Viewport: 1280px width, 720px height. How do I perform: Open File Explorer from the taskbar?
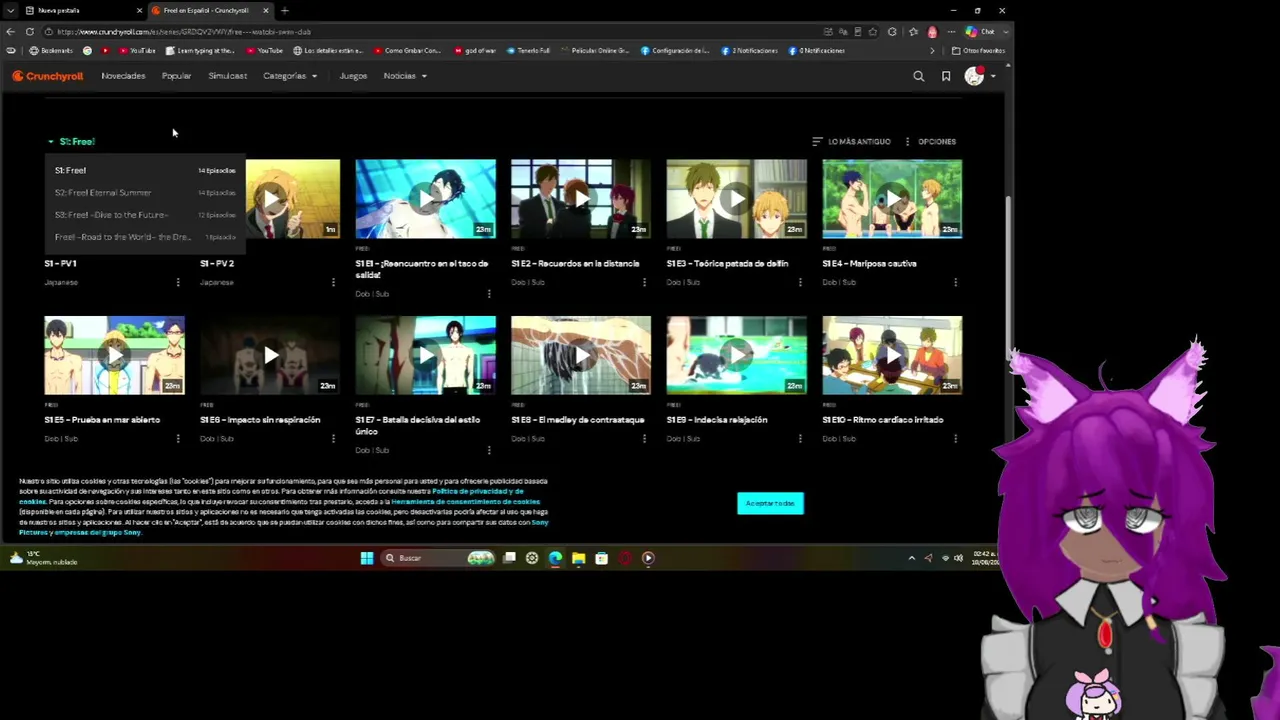tap(578, 558)
